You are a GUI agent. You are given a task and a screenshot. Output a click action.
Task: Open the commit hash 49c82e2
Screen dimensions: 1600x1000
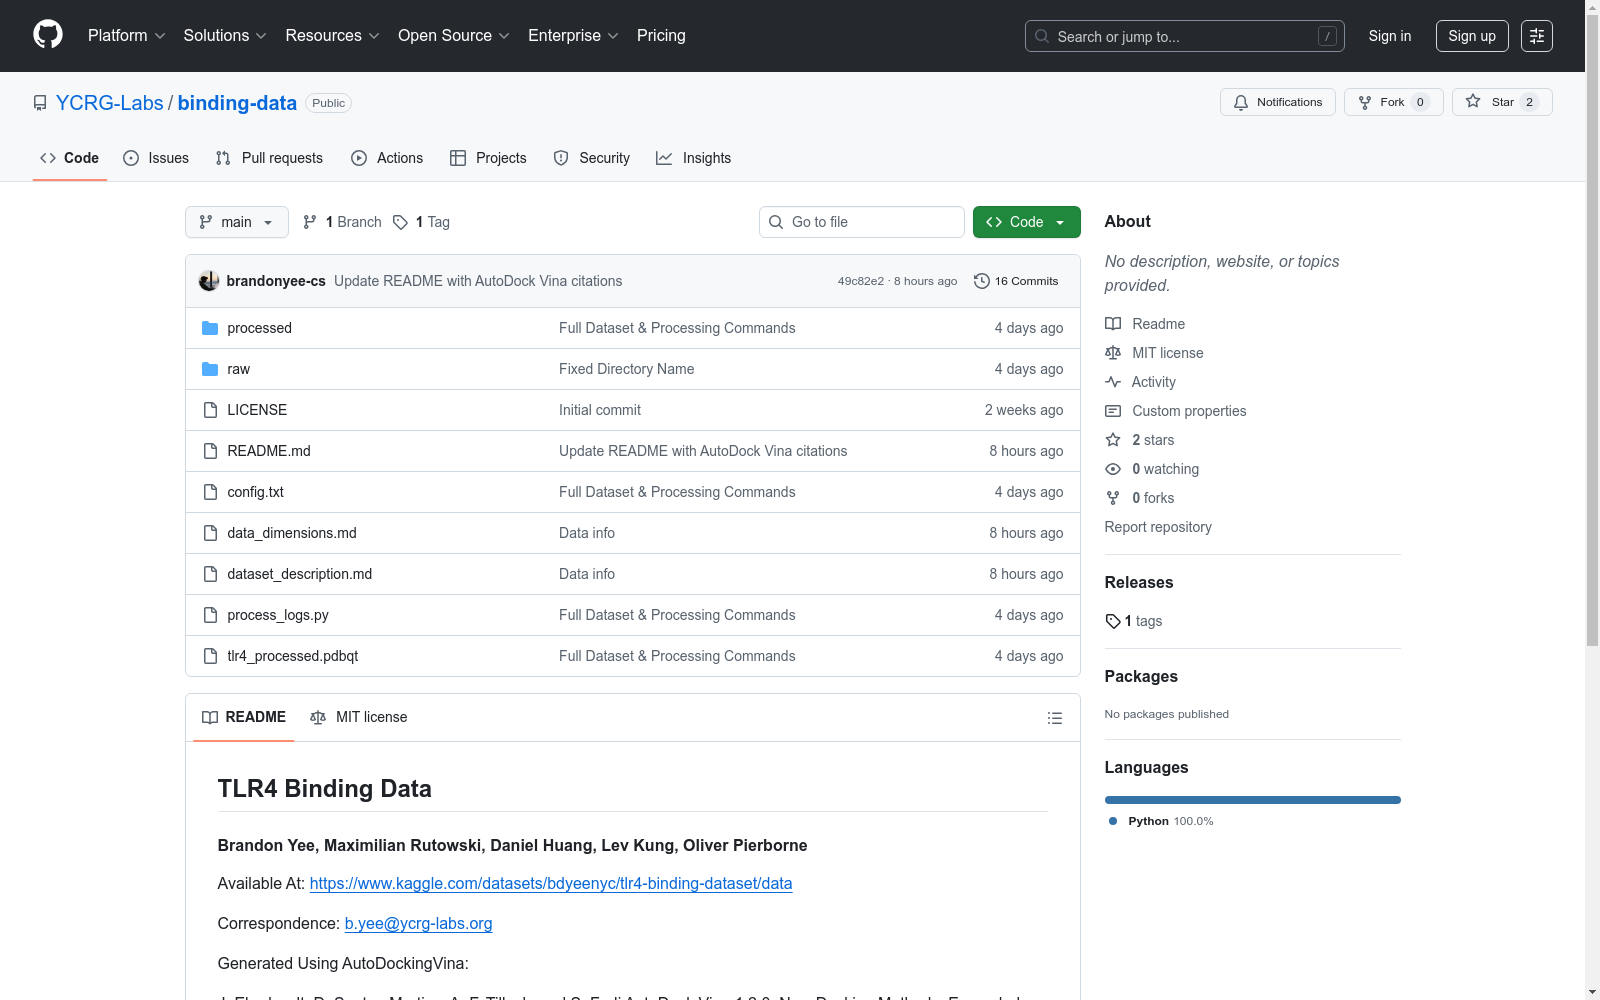coord(861,281)
